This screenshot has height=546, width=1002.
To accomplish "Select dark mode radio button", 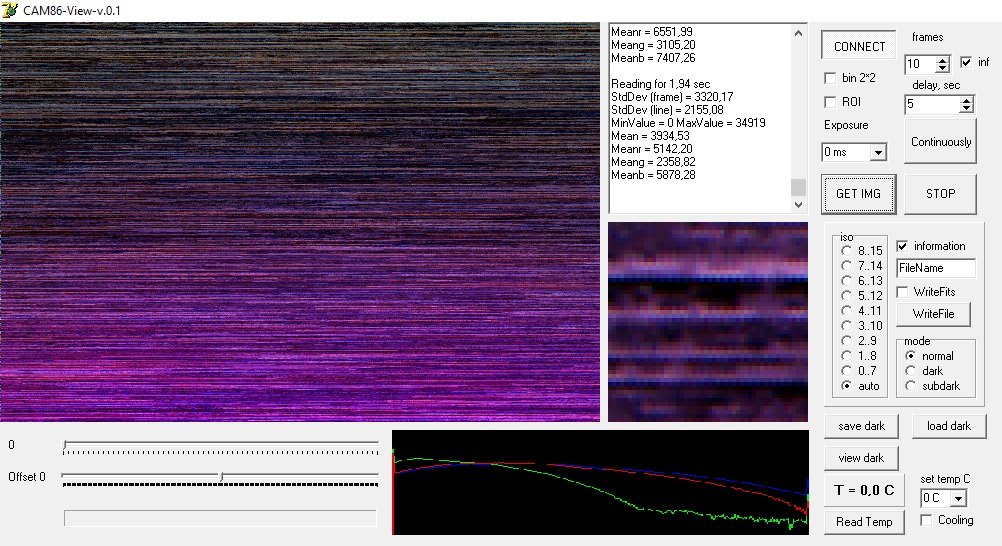I will coord(911,371).
